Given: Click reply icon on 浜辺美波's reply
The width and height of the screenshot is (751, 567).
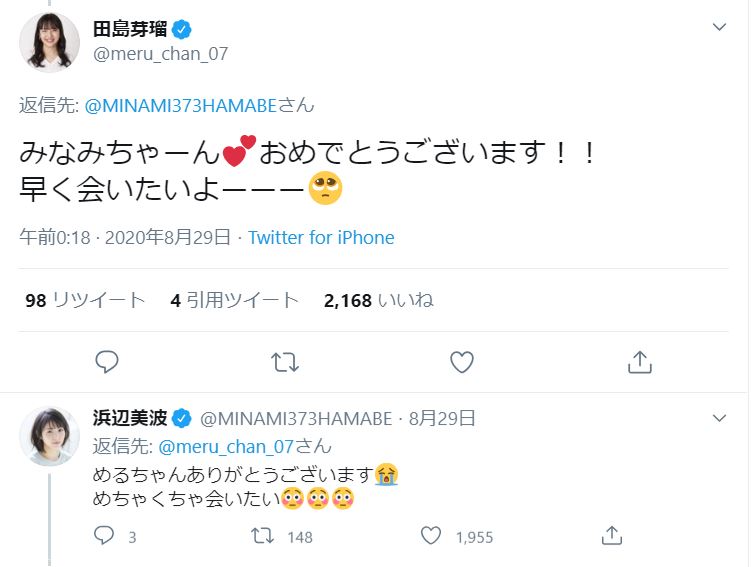Looking at the screenshot, I should tap(104, 536).
